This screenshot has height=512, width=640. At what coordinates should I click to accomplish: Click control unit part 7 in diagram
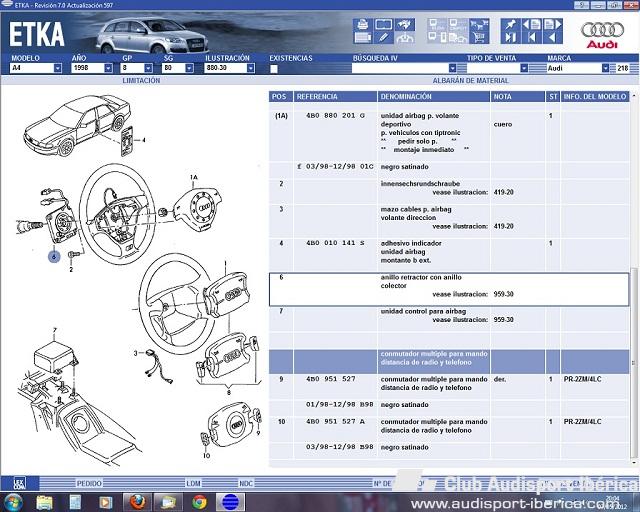56,358
